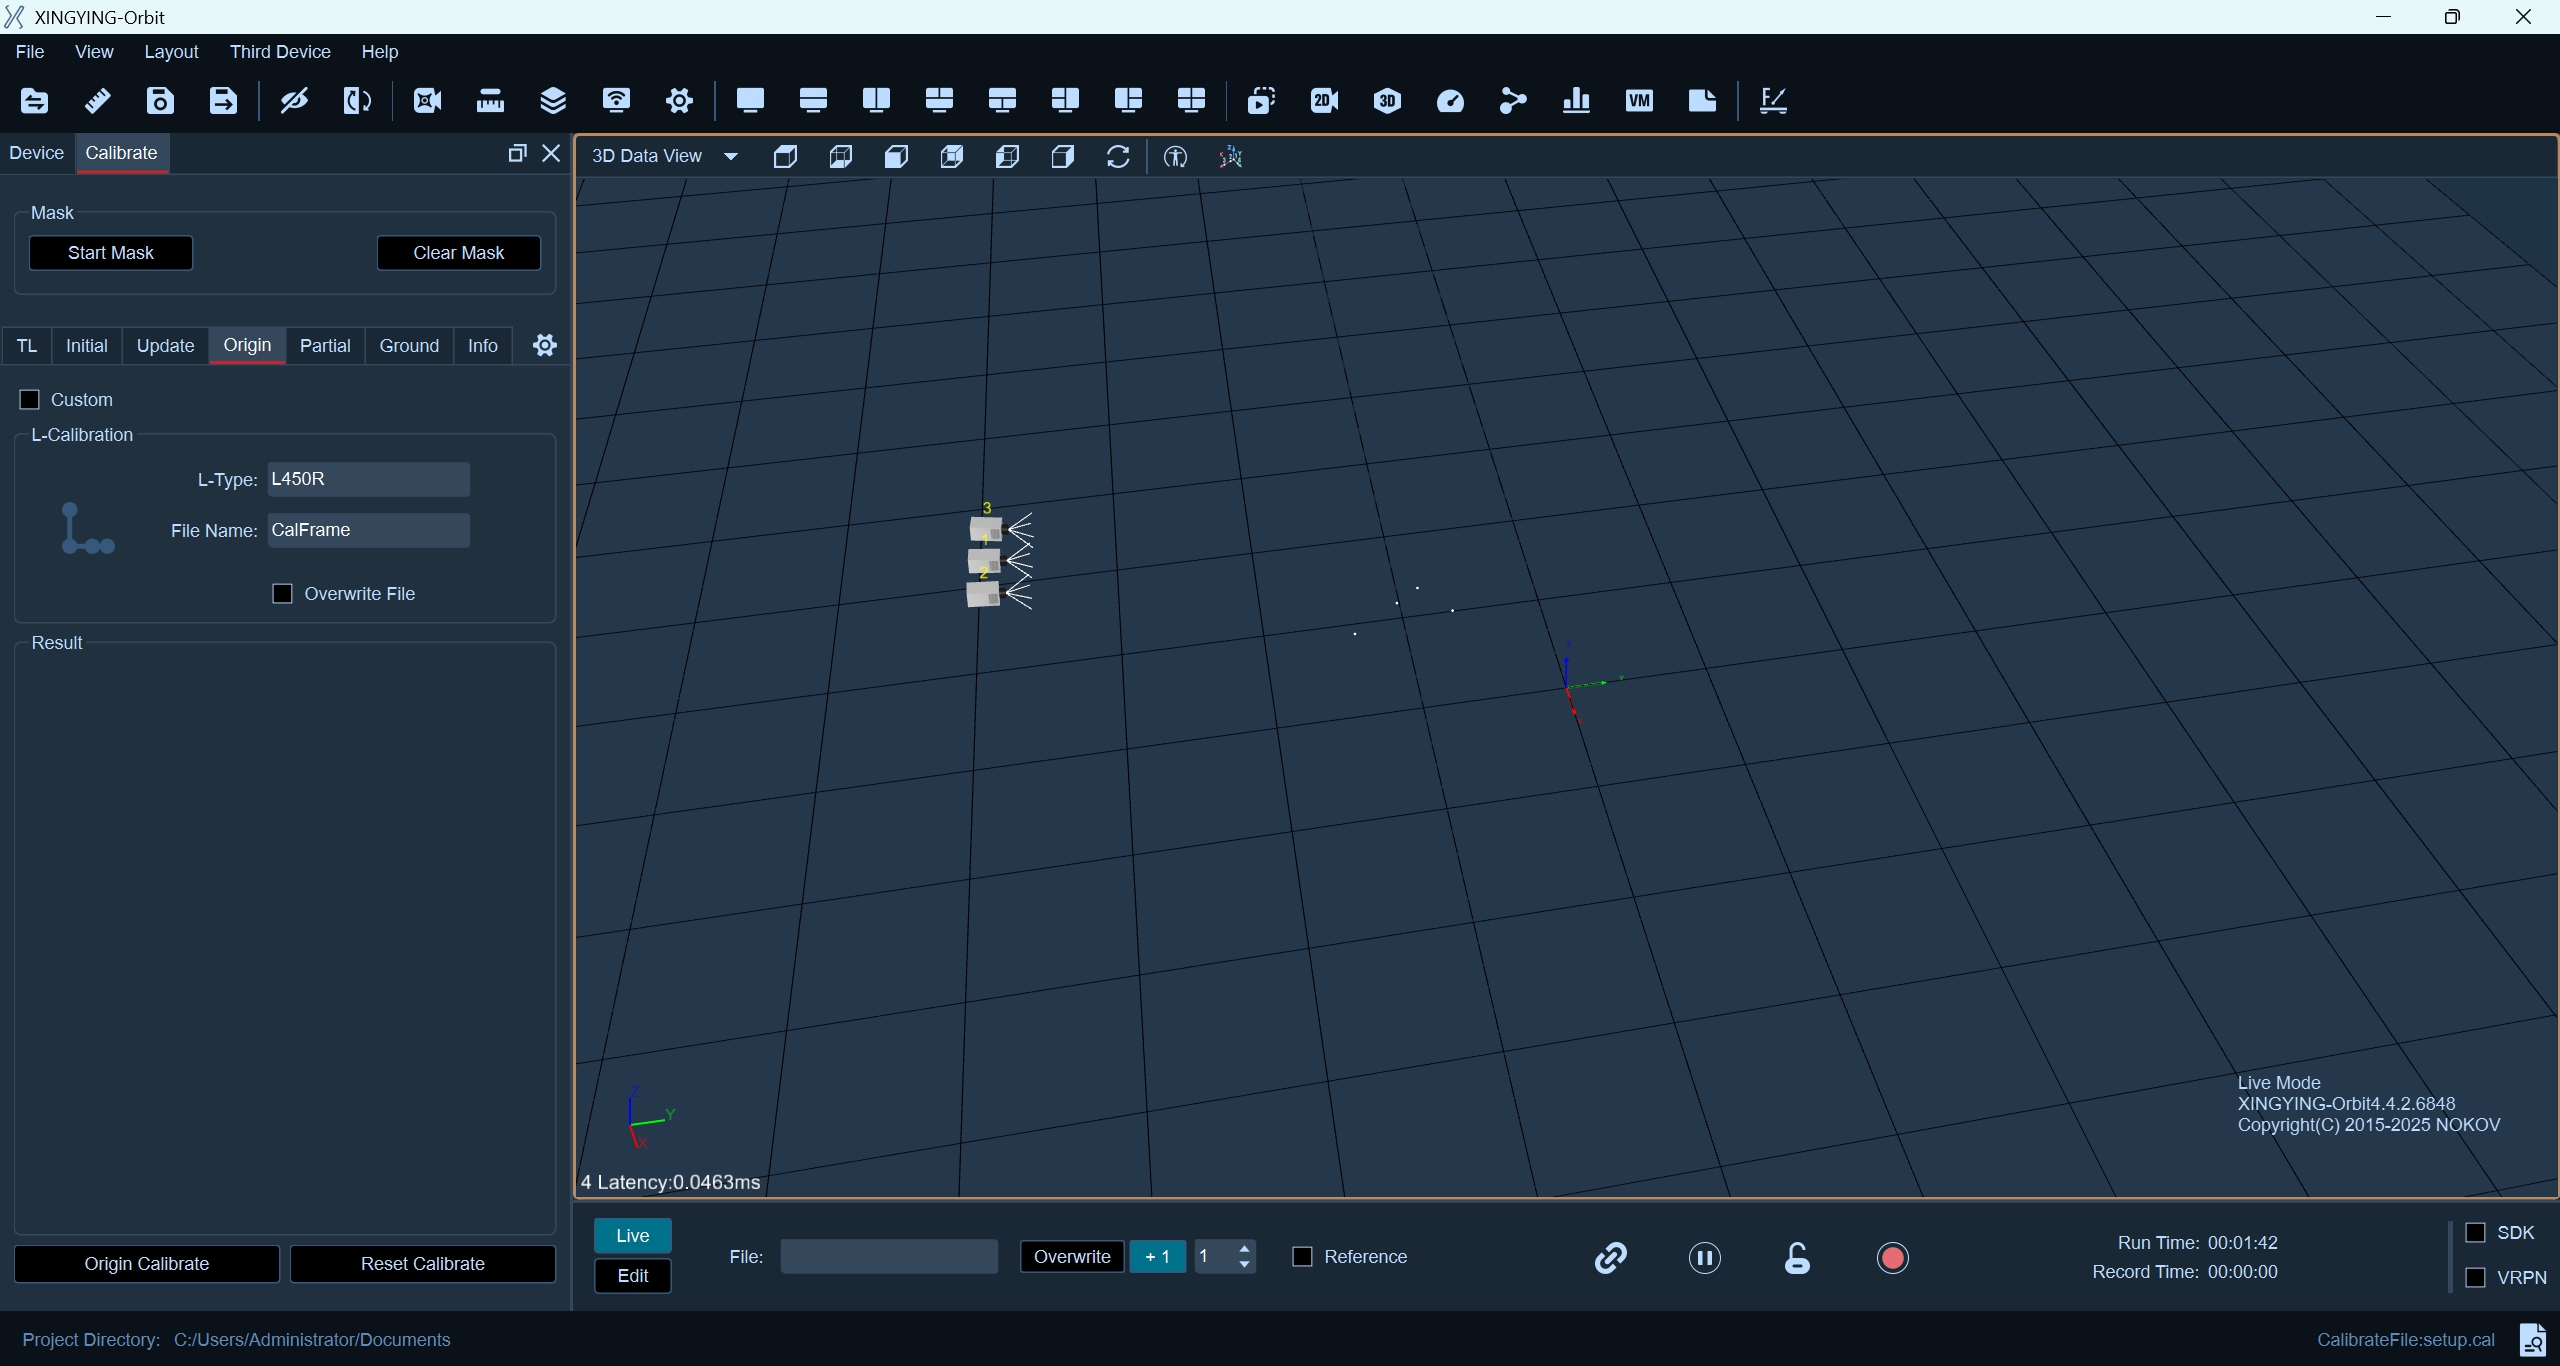This screenshot has width=2560, height=1366.
Task: Enable the Custom checkbox
Action: (x=30, y=400)
